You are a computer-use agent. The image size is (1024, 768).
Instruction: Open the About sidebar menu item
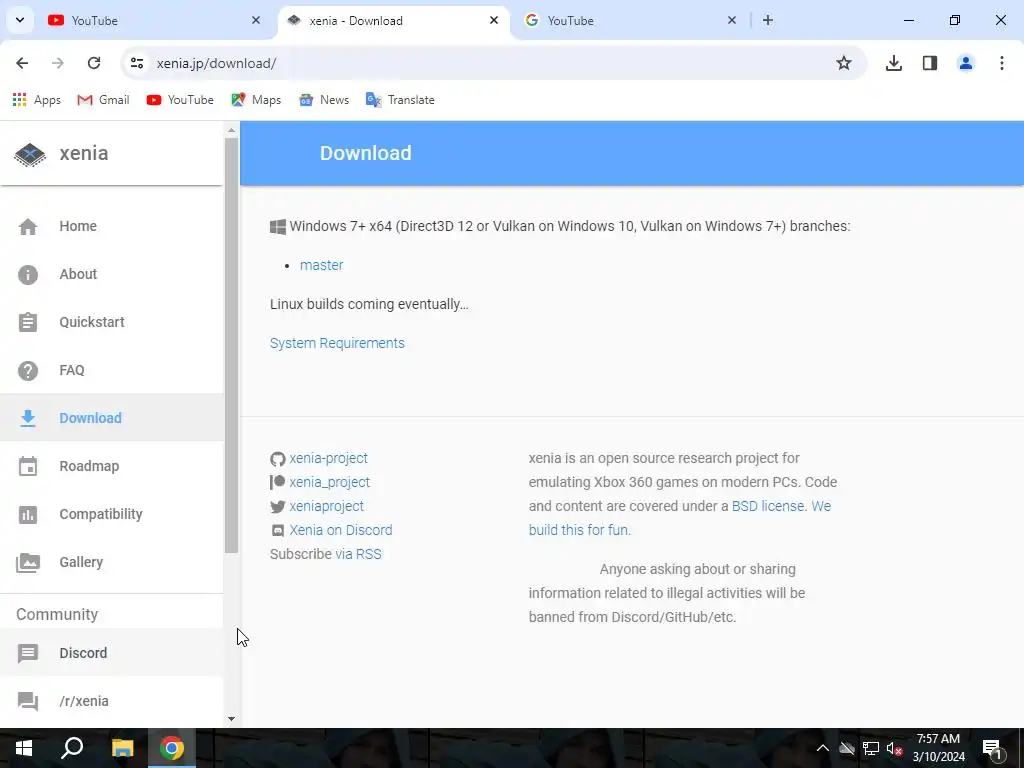point(112,274)
